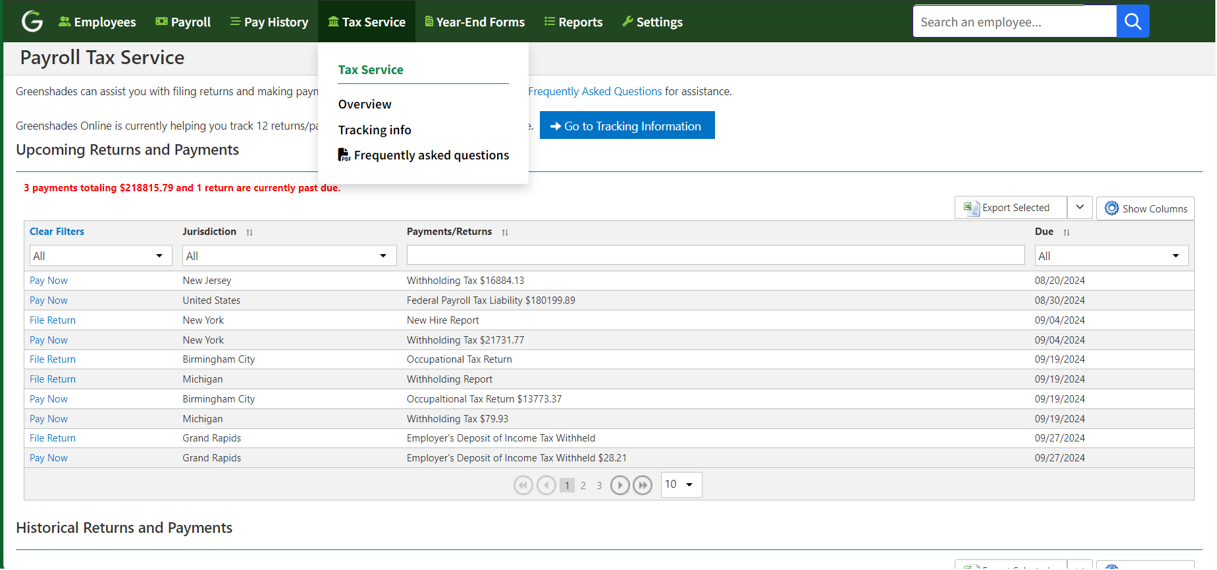Click the employee search field
The width and height of the screenshot is (1217, 570).
1014,21
